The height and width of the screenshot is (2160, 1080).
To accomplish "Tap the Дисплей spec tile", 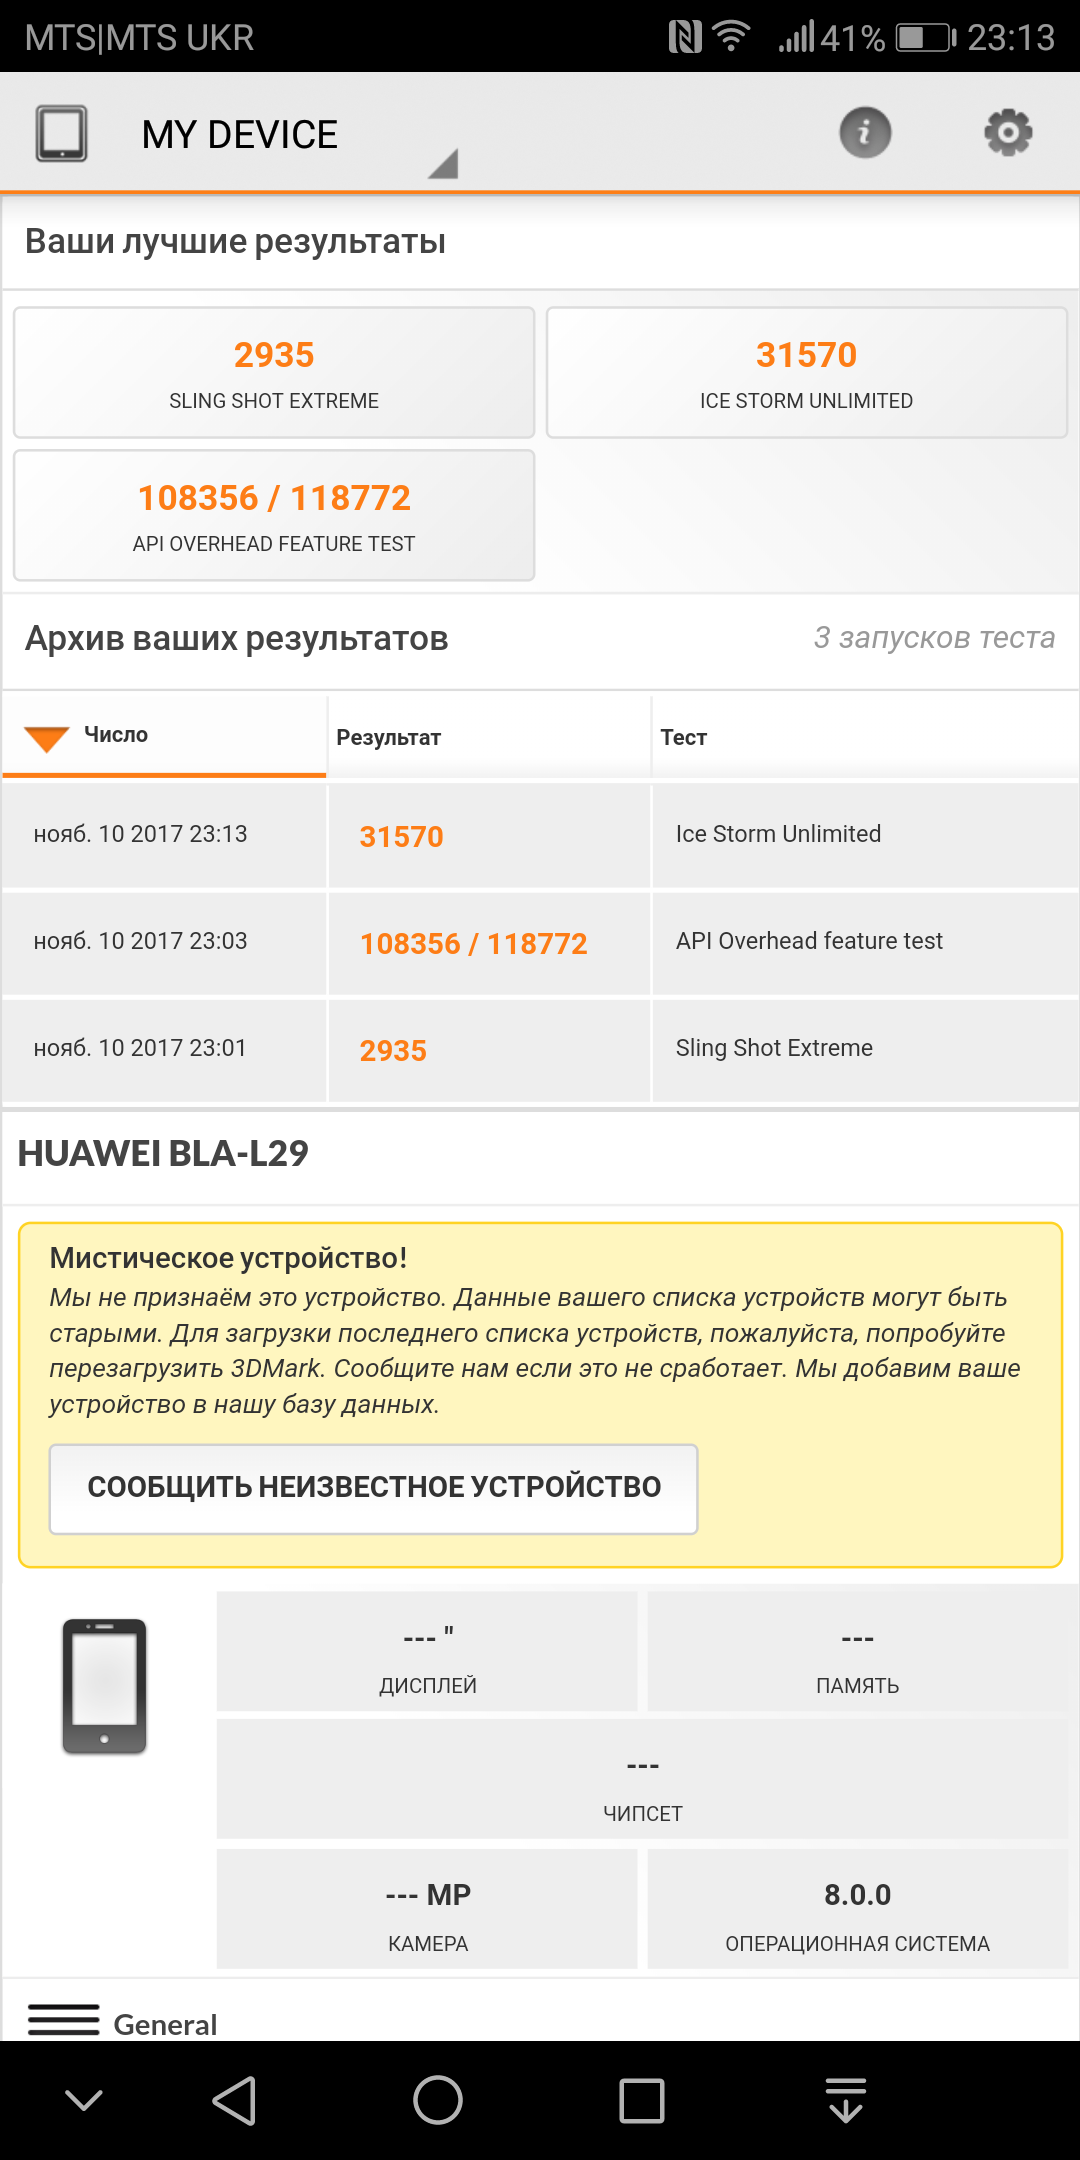I will click(427, 1651).
